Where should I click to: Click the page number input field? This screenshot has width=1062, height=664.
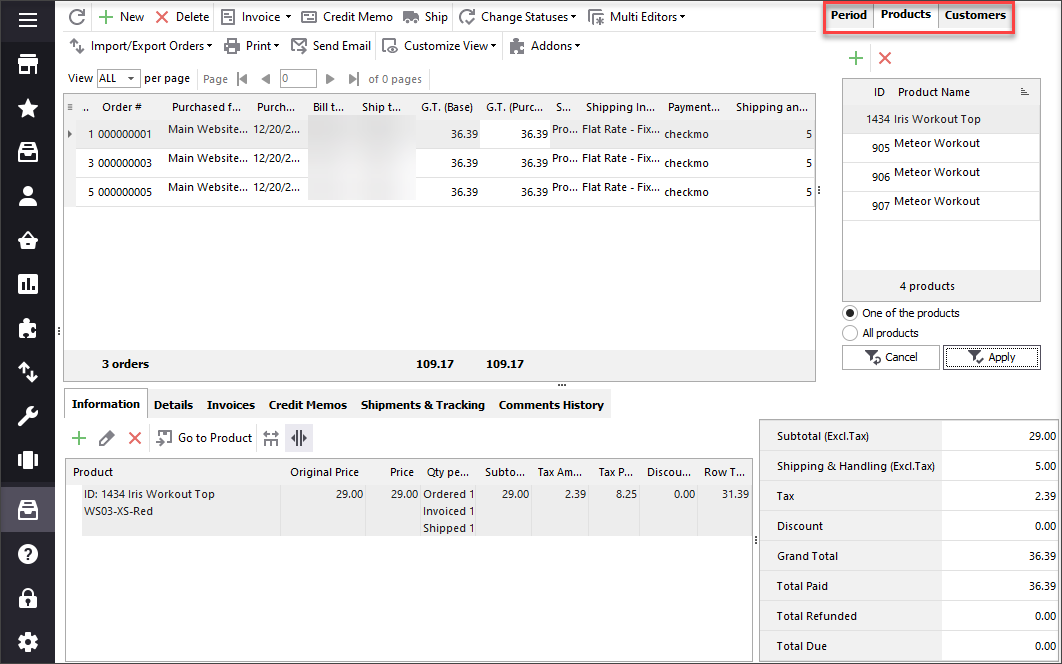click(298, 79)
